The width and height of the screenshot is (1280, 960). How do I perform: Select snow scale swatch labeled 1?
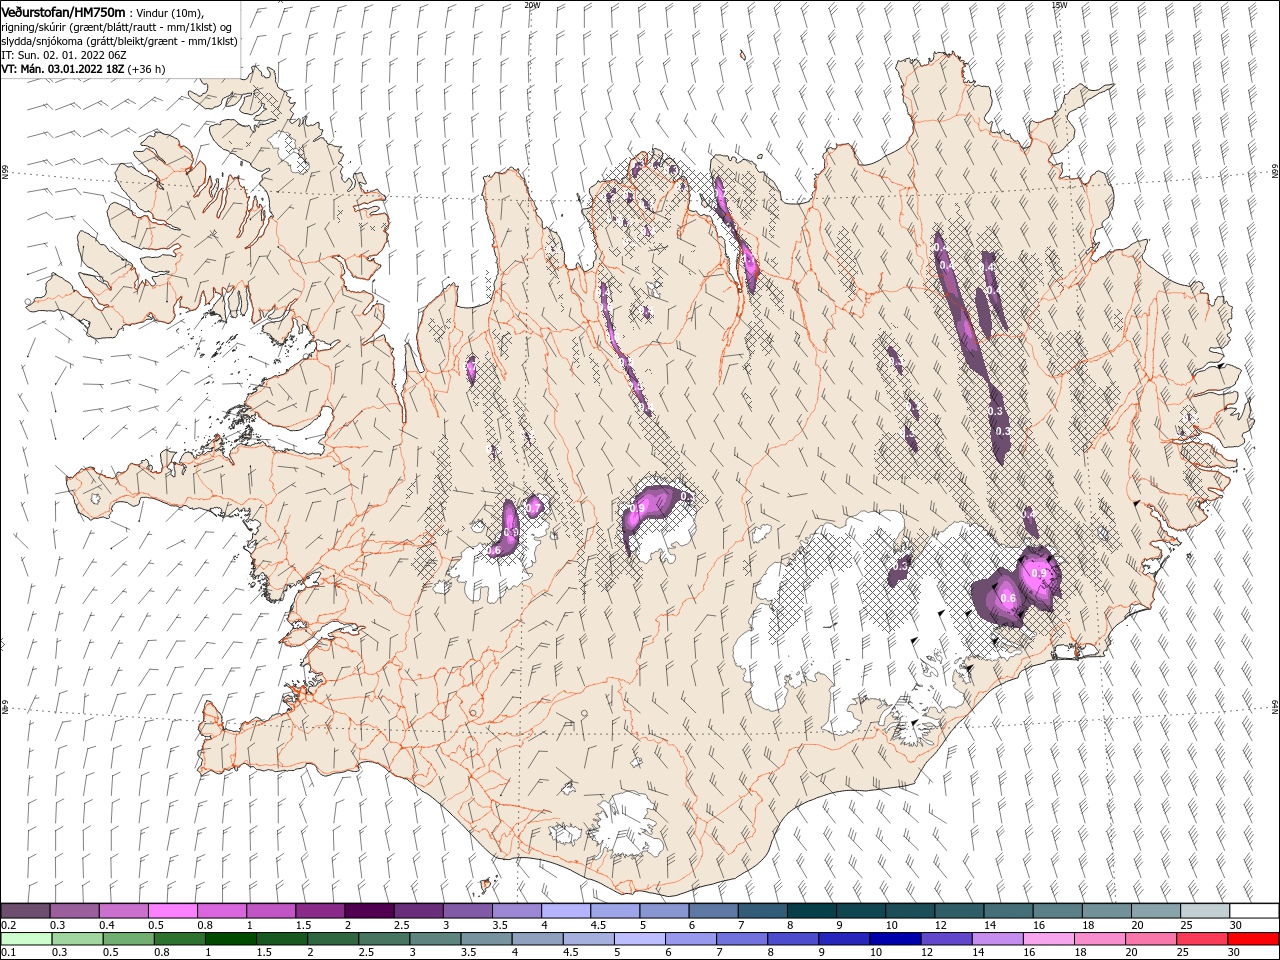(x=270, y=911)
